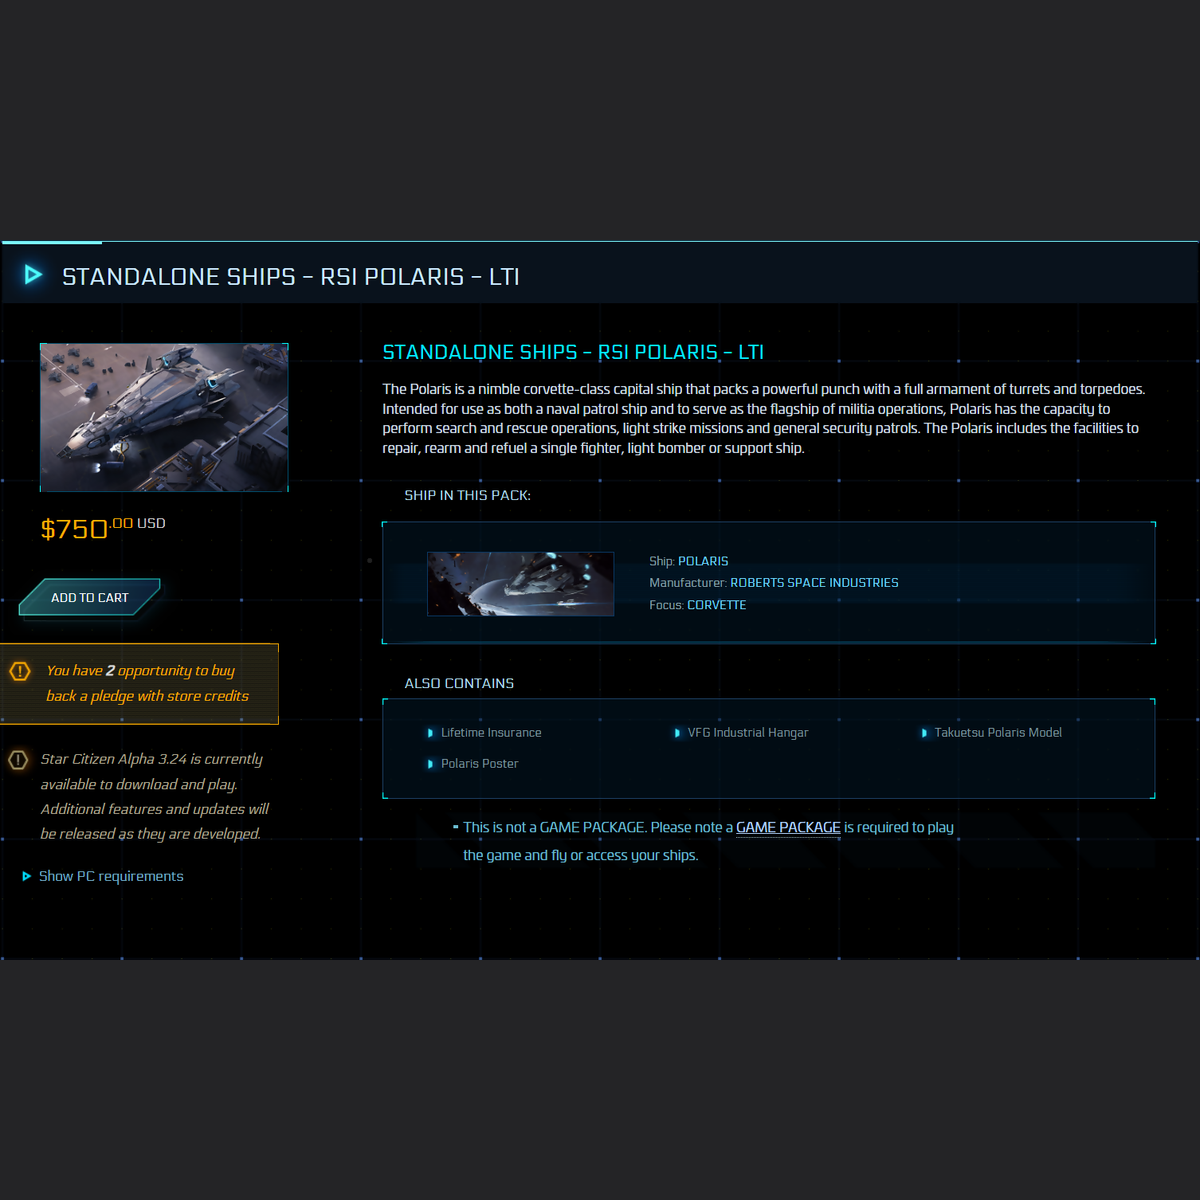
Task: Click the buy-back pledge notice banner
Action: [140, 684]
